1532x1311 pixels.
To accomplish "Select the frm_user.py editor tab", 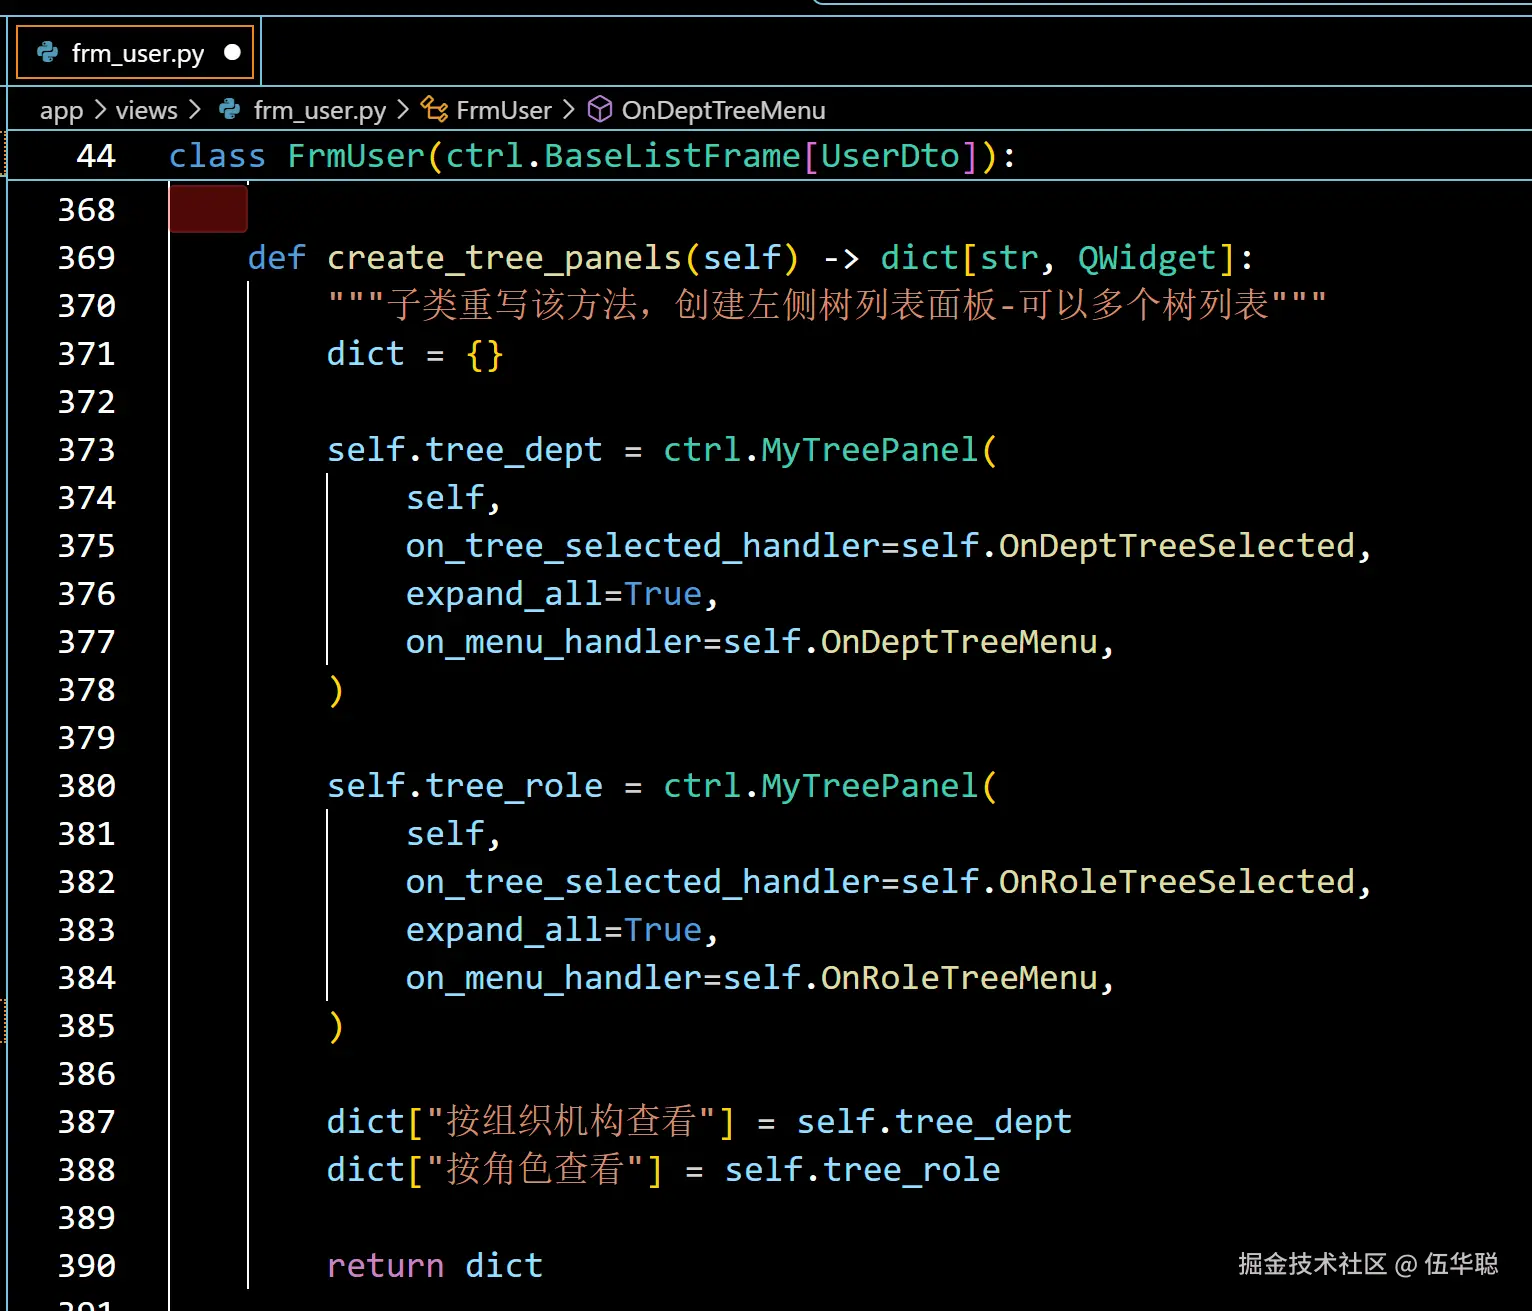I will pyautogui.click(x=135, y=53).
